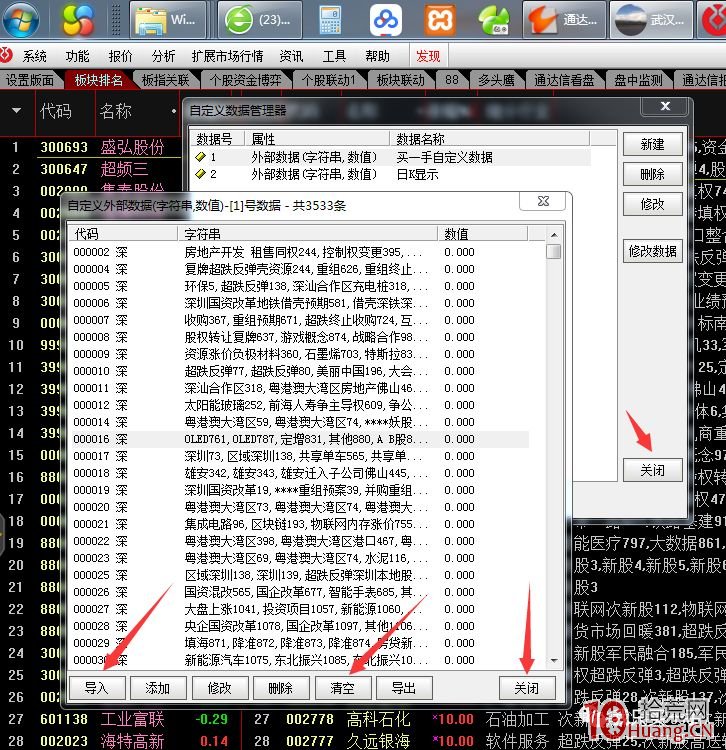Select the row with code 000002
Screen dimensions: 726x750
[x=300, y=252]
